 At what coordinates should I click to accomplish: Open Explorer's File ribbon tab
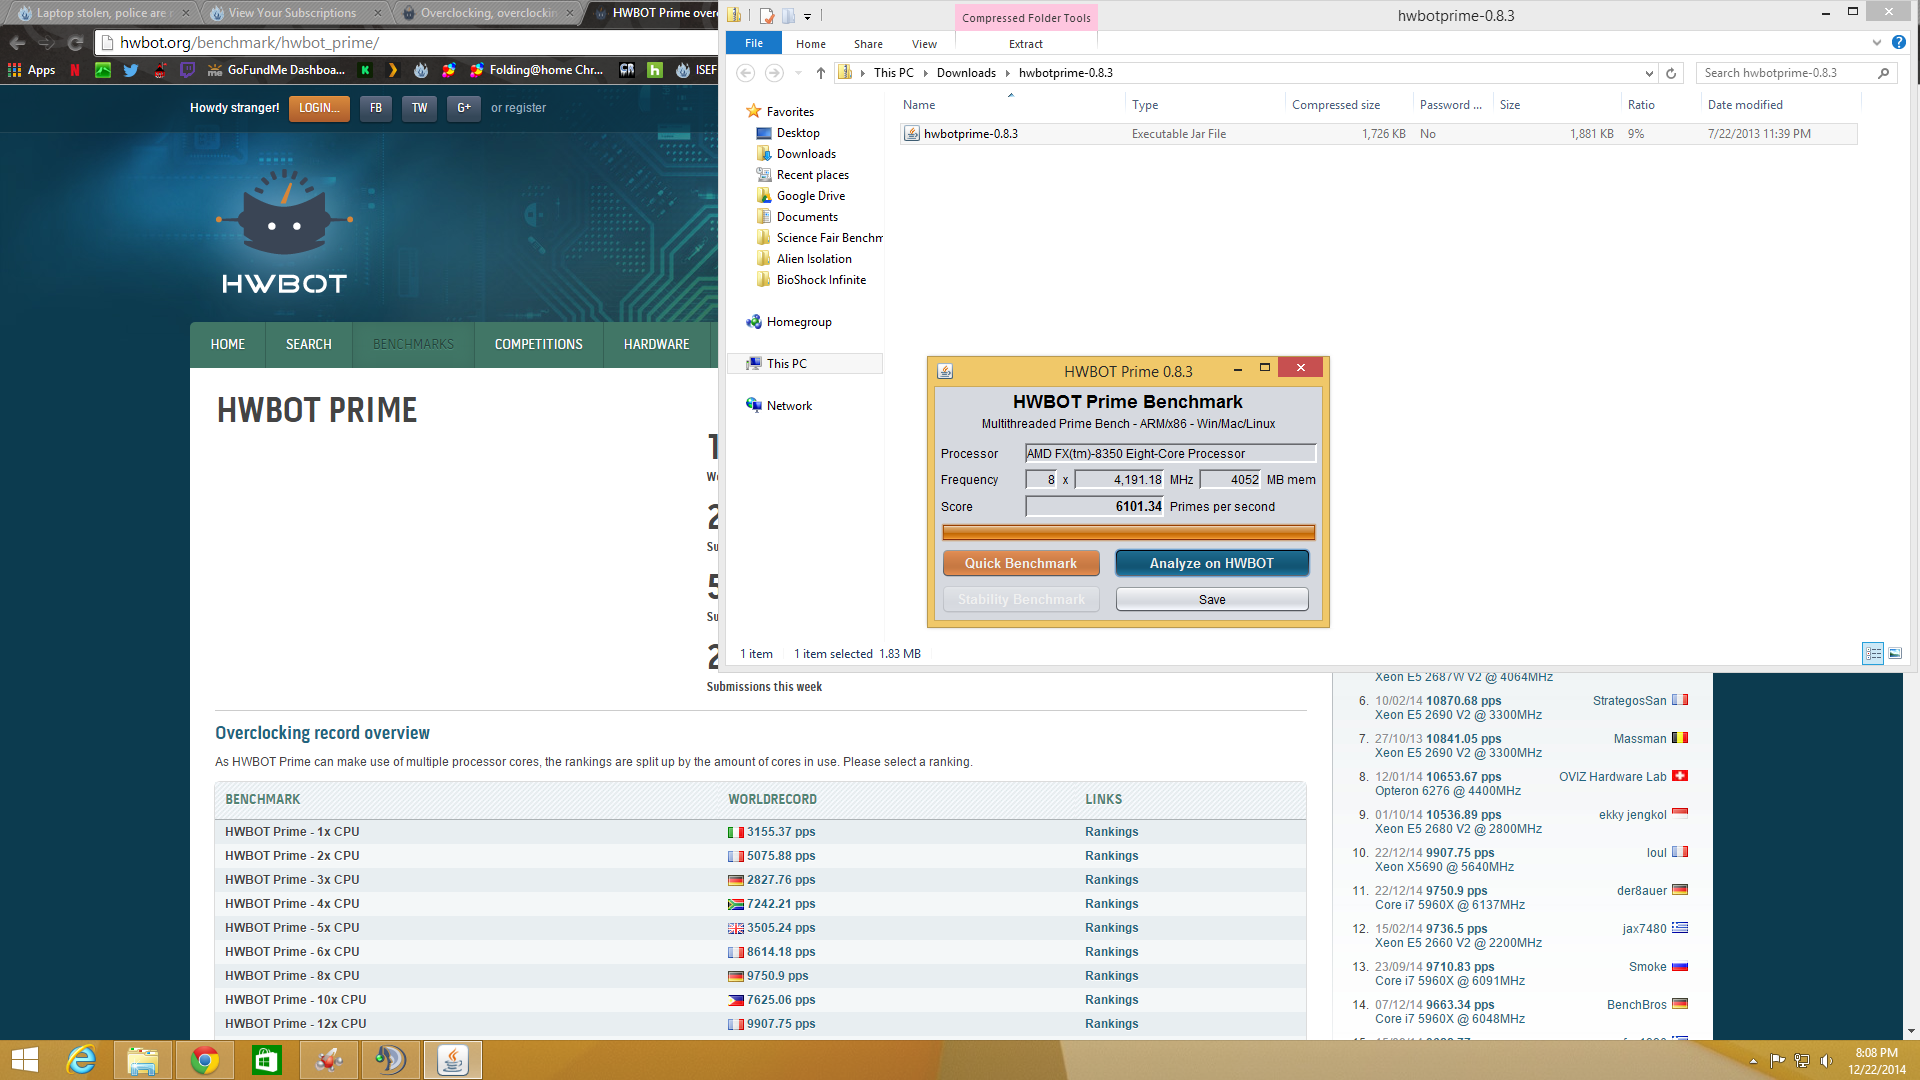pos(754,43)
